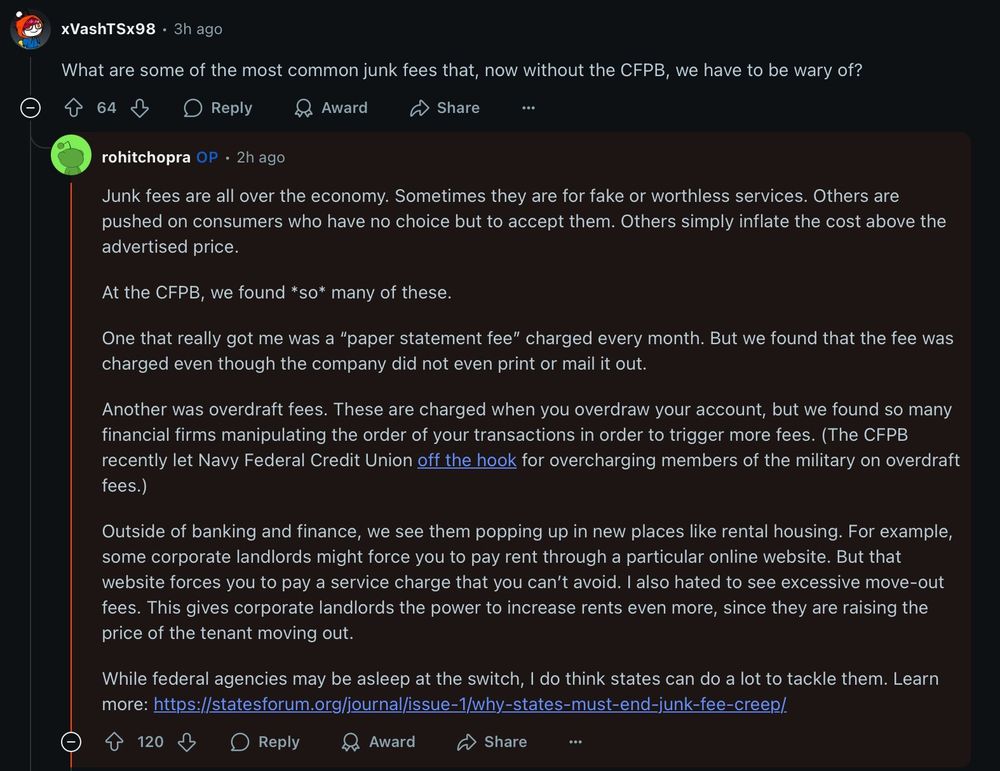Upvote rohitchopra's reply
This screenshot has height=771, width=1000.
point(114,742)
